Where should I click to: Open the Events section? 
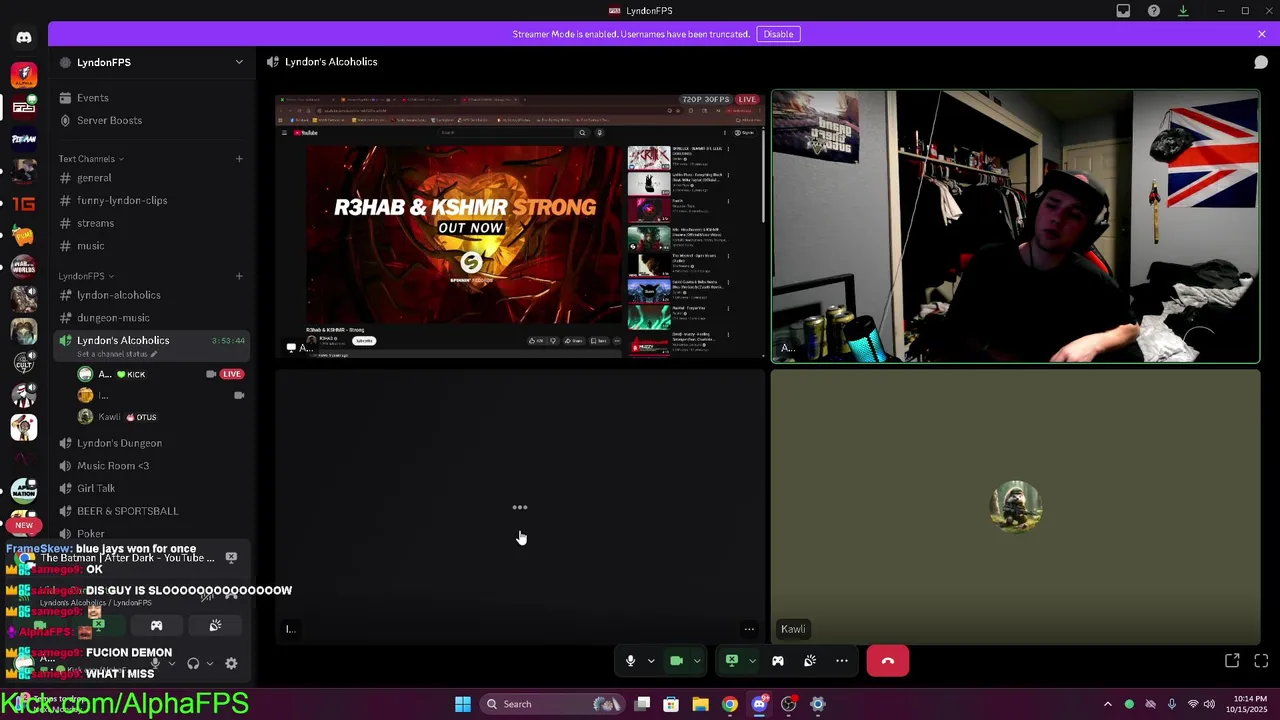[x=152, y=98]
